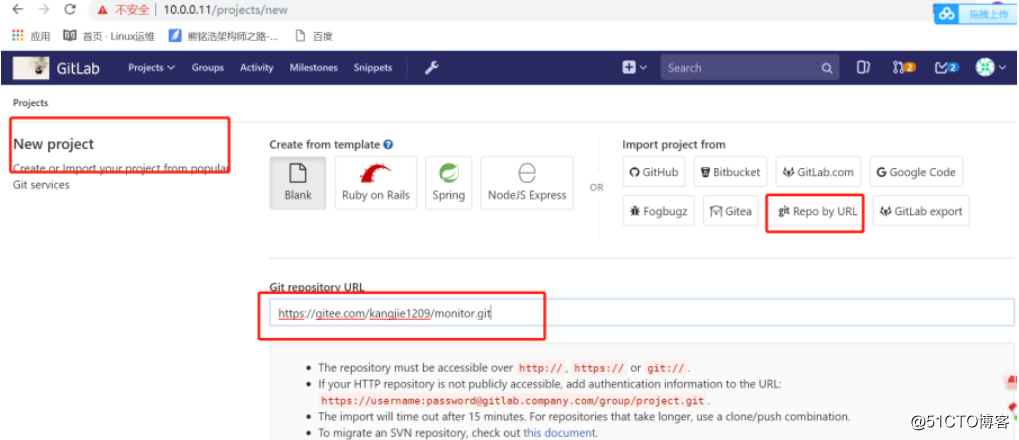Open the 首页 · Linux运维 bookmark
Screen dimensions: 1019x440
tap(109, 36)
